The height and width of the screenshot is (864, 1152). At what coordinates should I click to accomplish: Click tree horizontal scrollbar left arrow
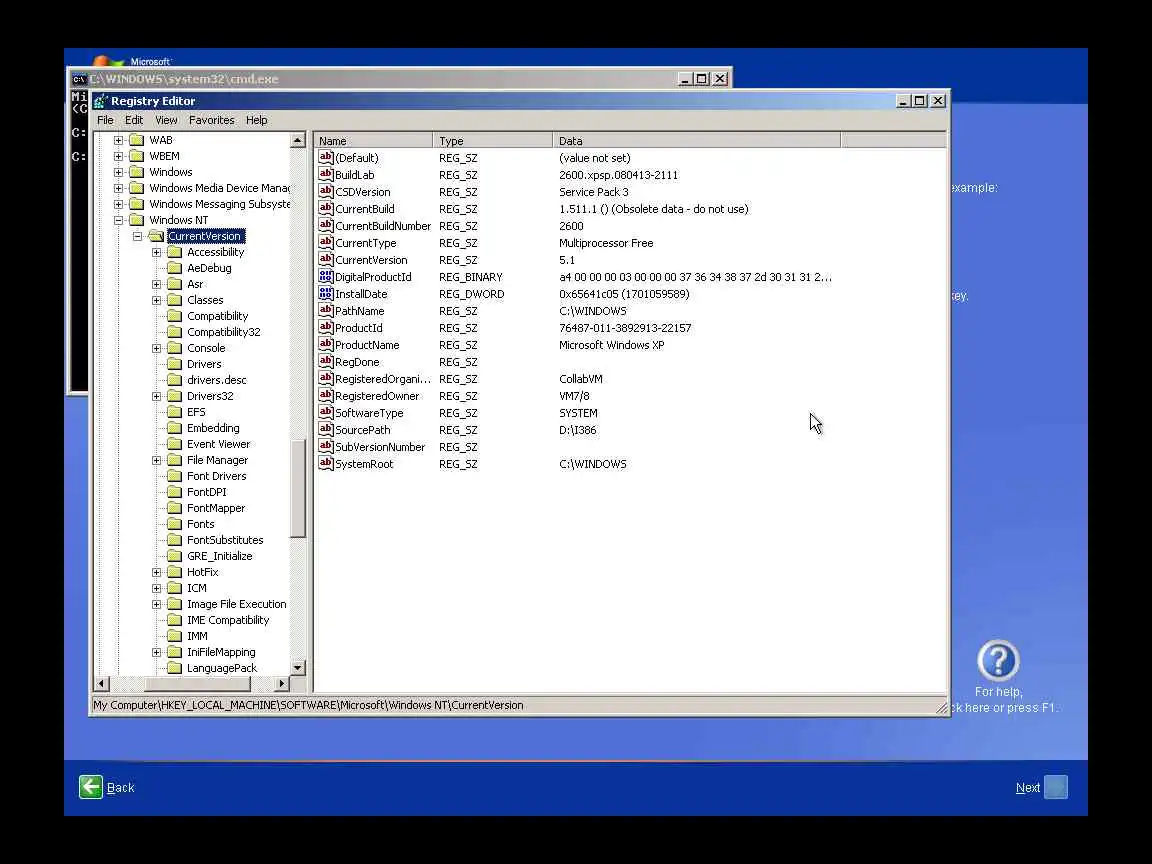click(x=101, y=683)
